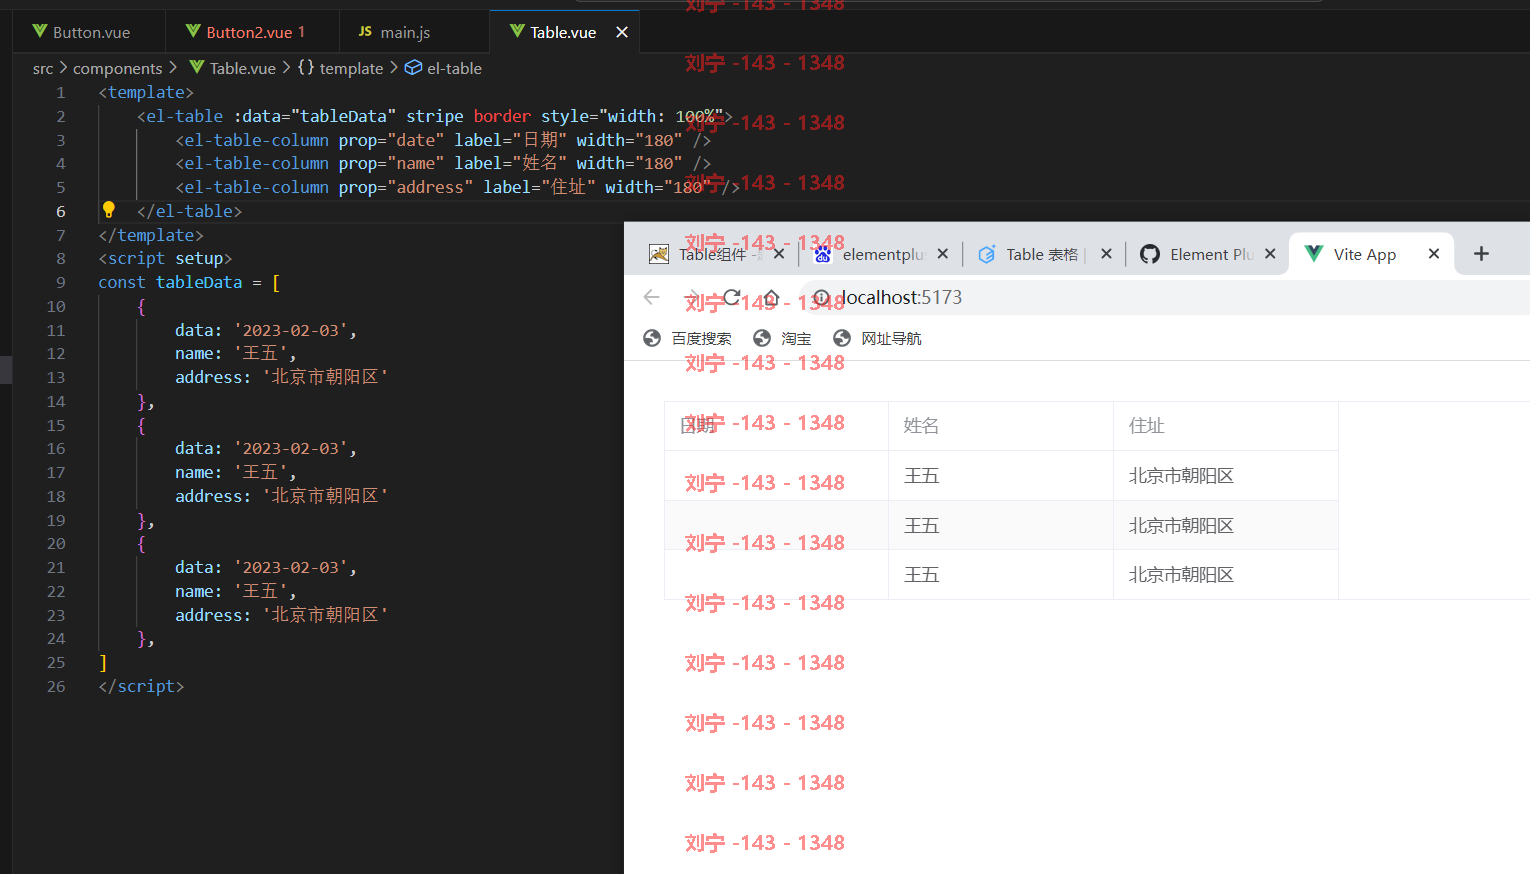Click the GitHub icon on Element Plus tab

click(1150, 254)
